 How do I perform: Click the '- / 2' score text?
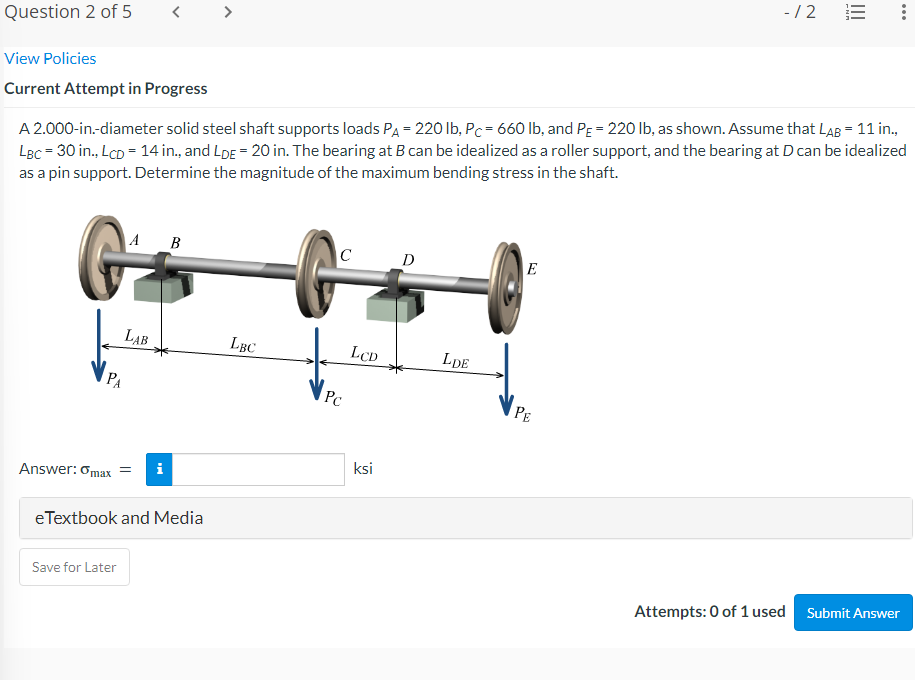[x=799, y=12]
